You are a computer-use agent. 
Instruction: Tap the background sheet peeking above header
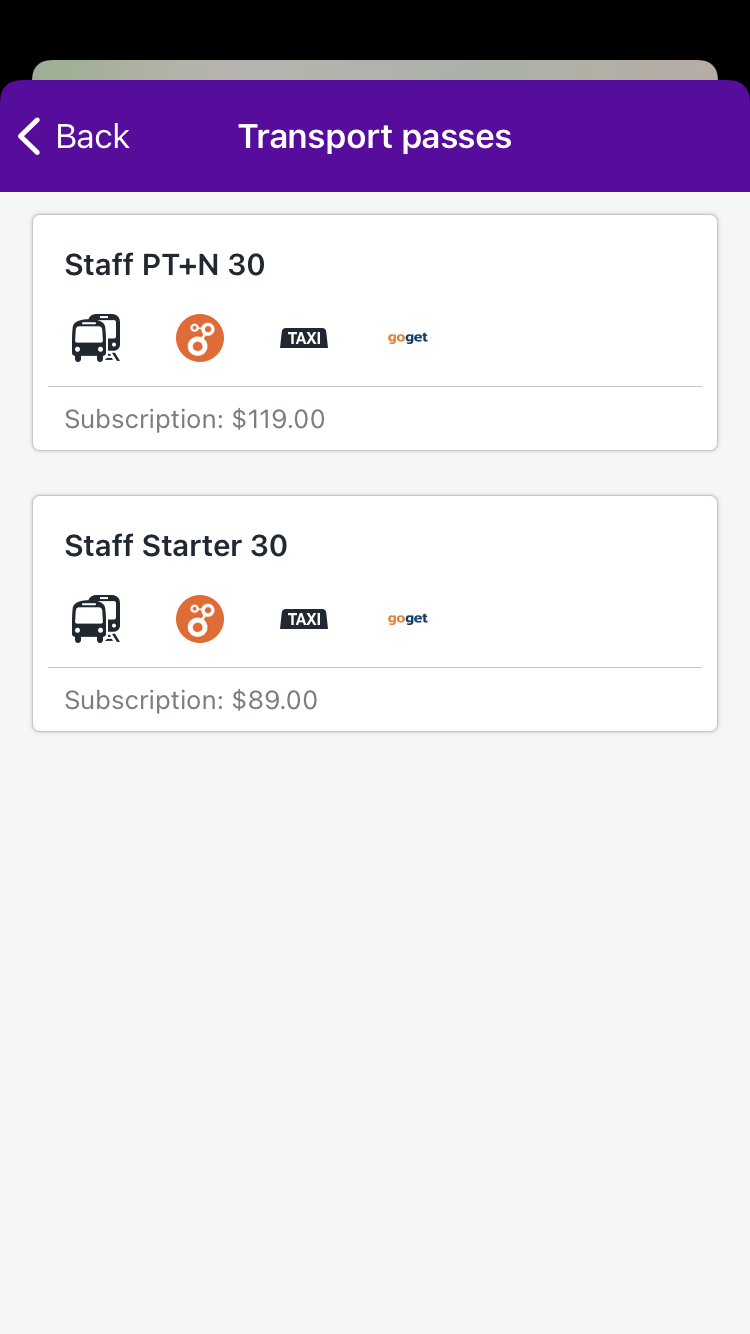tap(375, 69)
